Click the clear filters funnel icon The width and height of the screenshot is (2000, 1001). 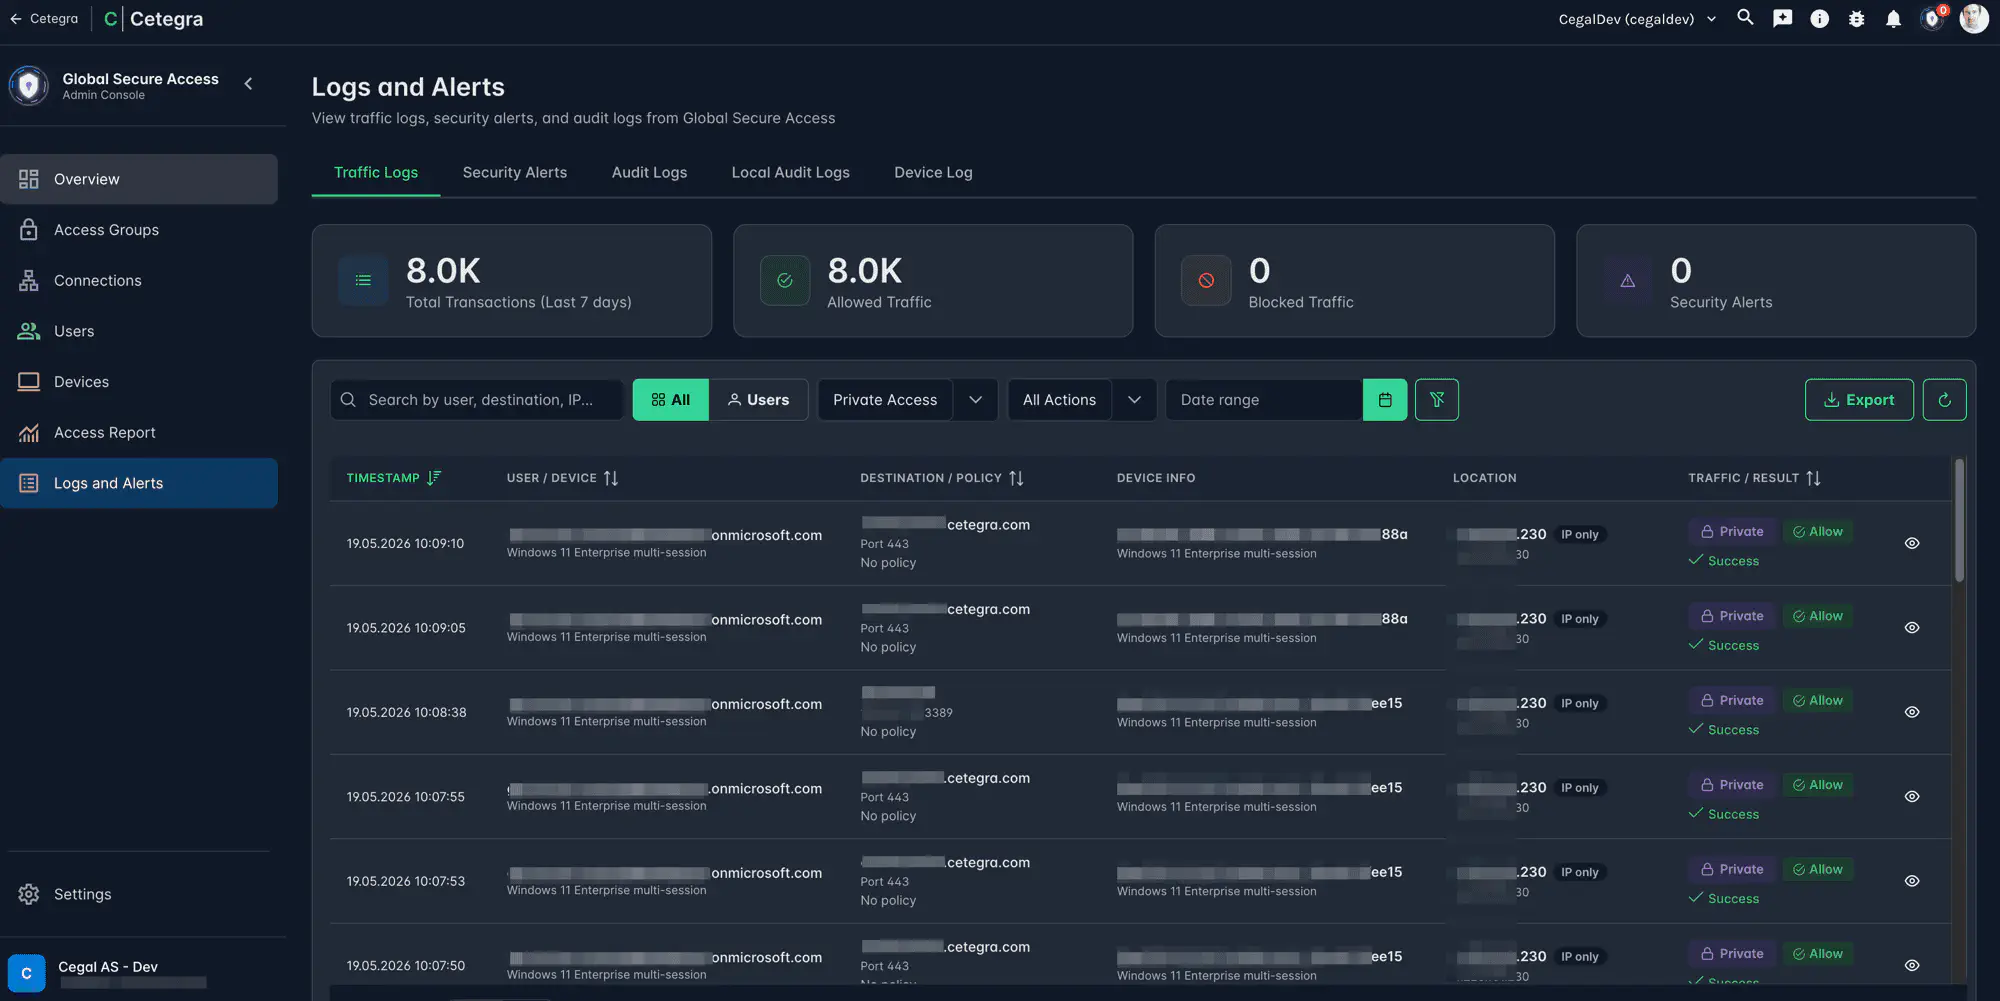[1437, 400]
